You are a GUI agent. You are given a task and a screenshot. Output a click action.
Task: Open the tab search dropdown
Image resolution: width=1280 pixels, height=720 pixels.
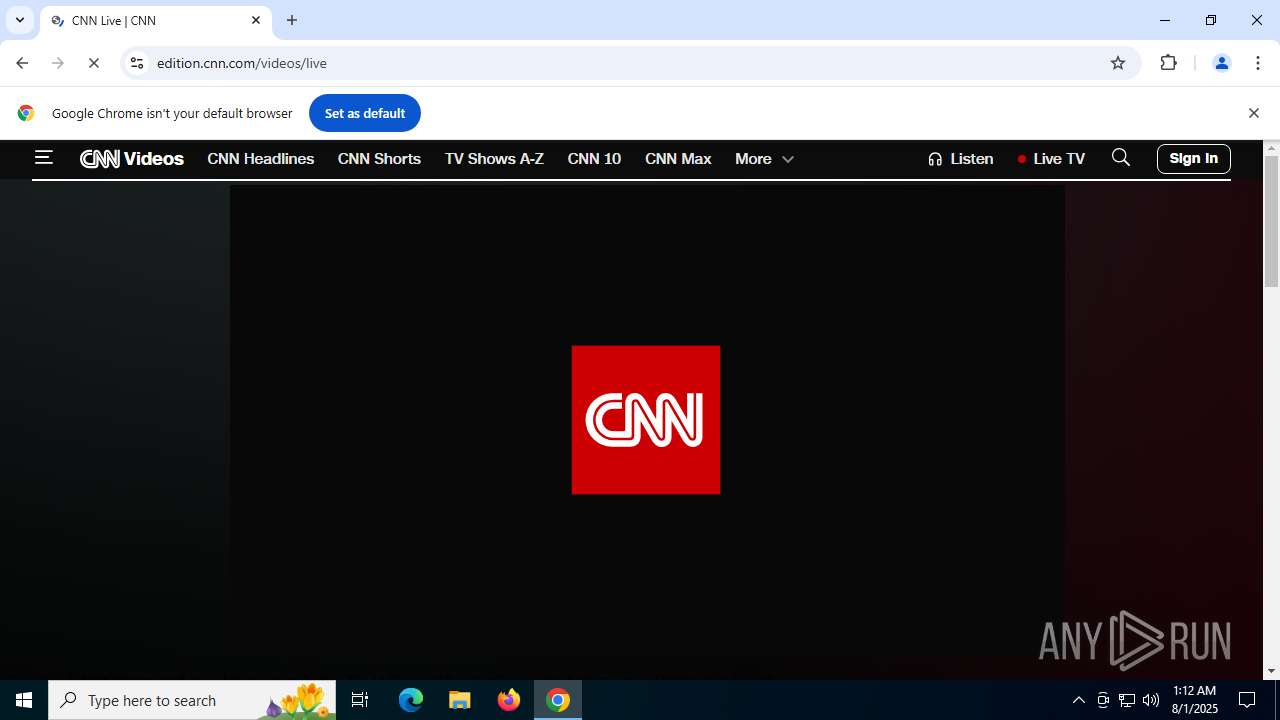[x=20, y=20]
